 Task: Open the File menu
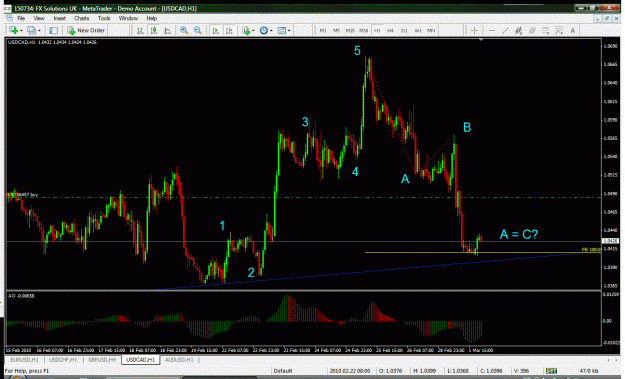click(21, 18)
